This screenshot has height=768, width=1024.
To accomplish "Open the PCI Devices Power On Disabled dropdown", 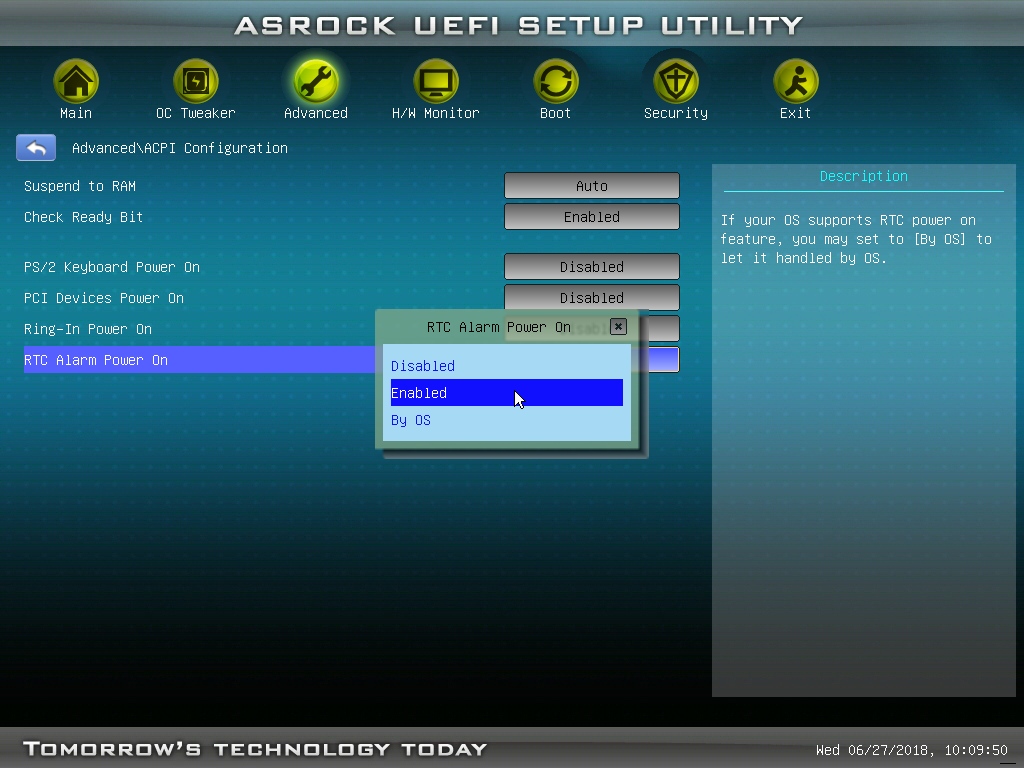I will pyautogui.click(x=592, y=297).
